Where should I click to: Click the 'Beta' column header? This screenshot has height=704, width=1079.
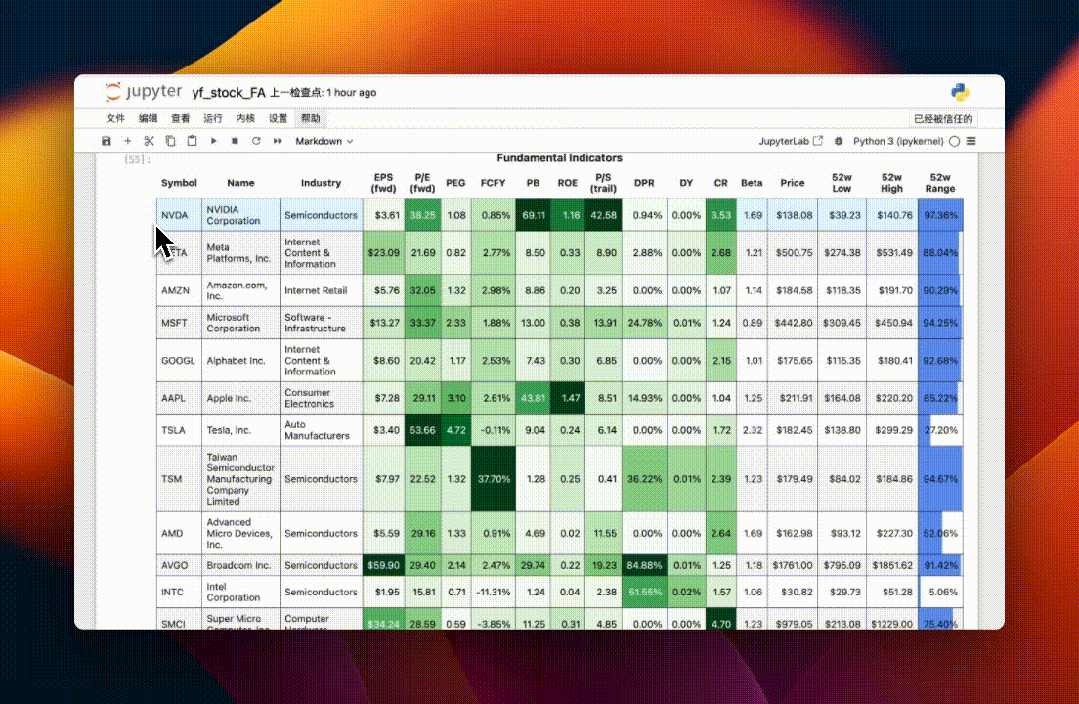(751, 183)
